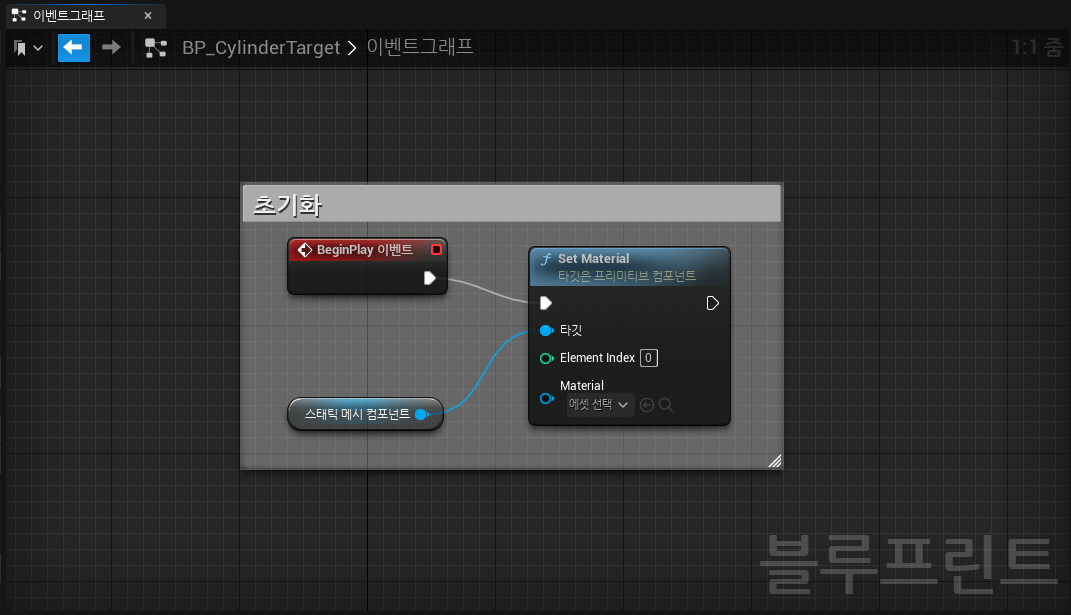
Task: Go forward with the right arrow
Action: point(111,47)
